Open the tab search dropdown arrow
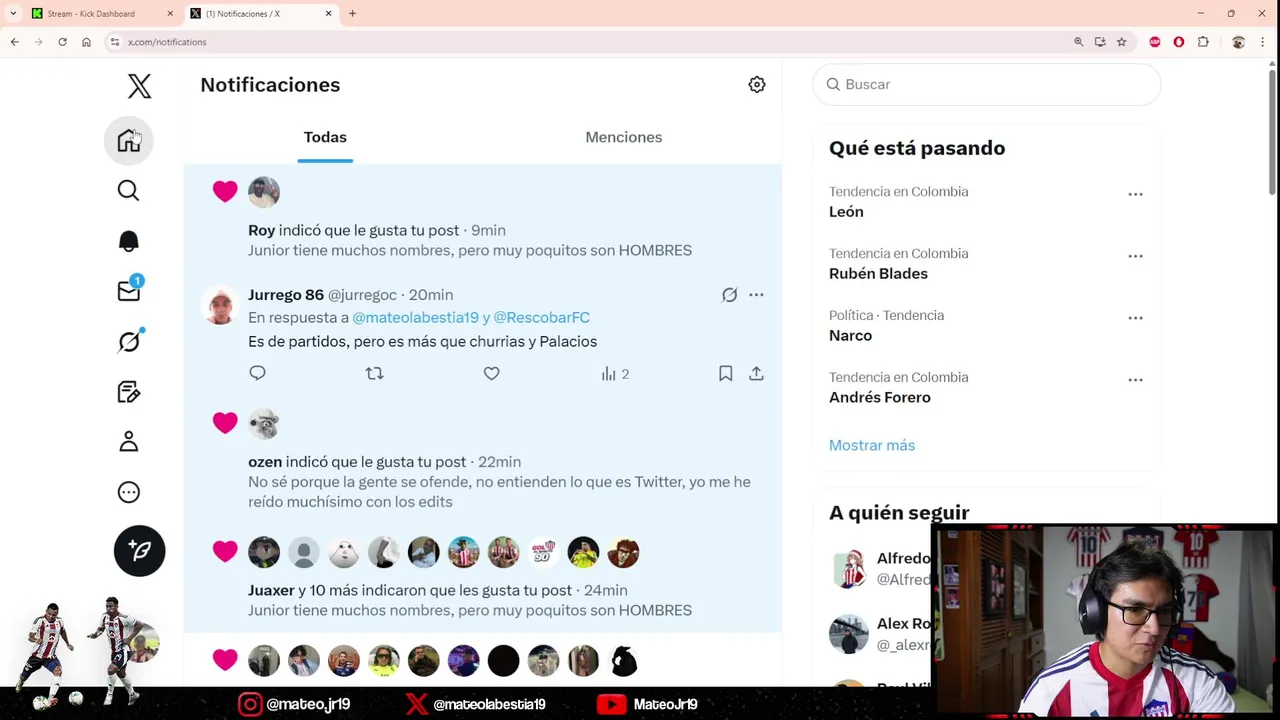The height and width of the screenshot is (720, 1280). click(12, 14)
